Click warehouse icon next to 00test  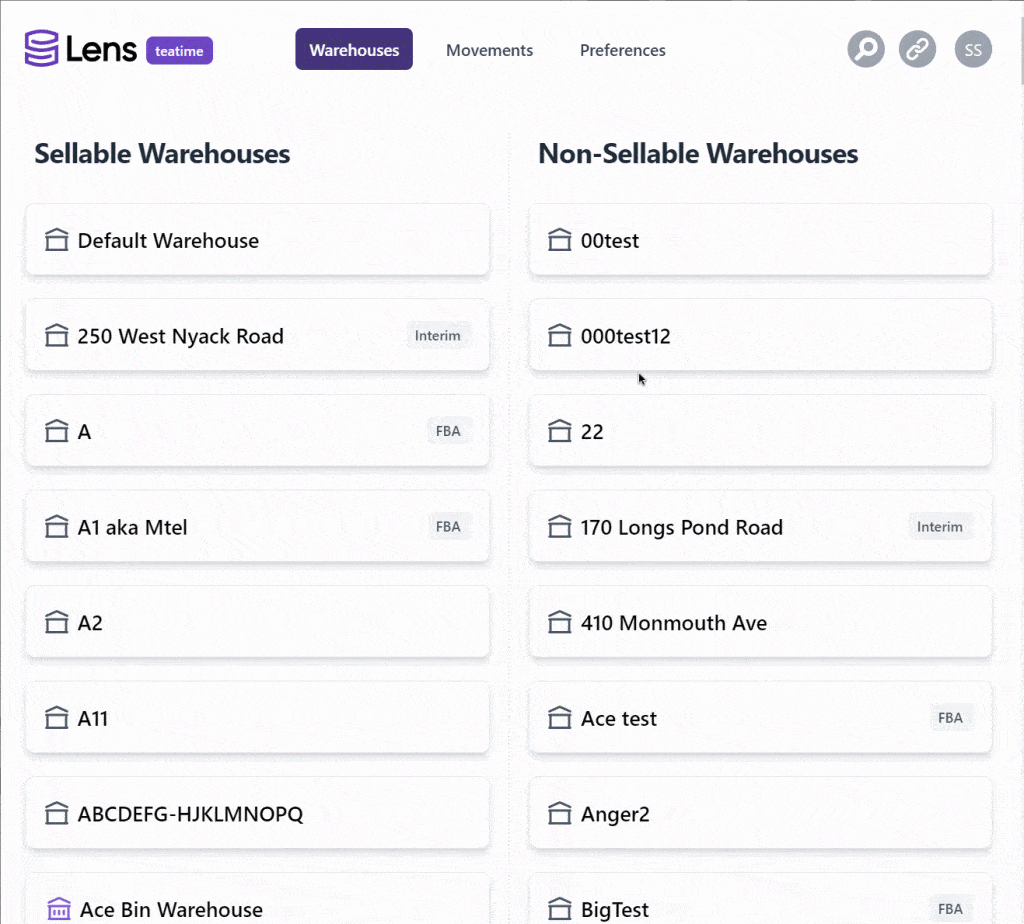560,240
